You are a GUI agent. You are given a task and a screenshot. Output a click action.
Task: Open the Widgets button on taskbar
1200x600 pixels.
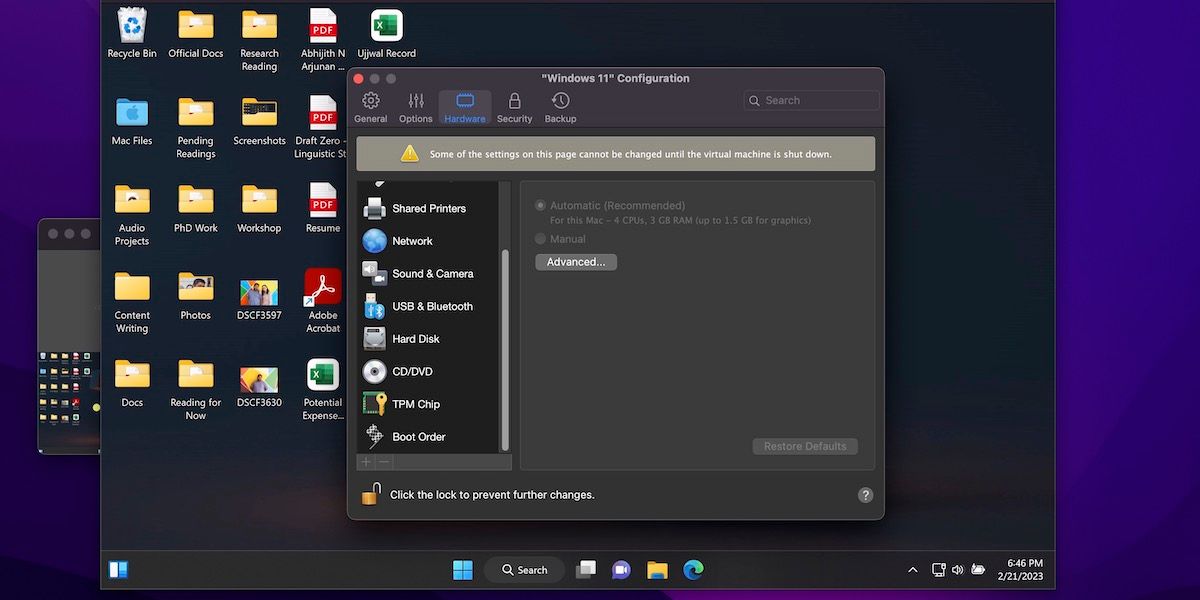coord(118,570)
